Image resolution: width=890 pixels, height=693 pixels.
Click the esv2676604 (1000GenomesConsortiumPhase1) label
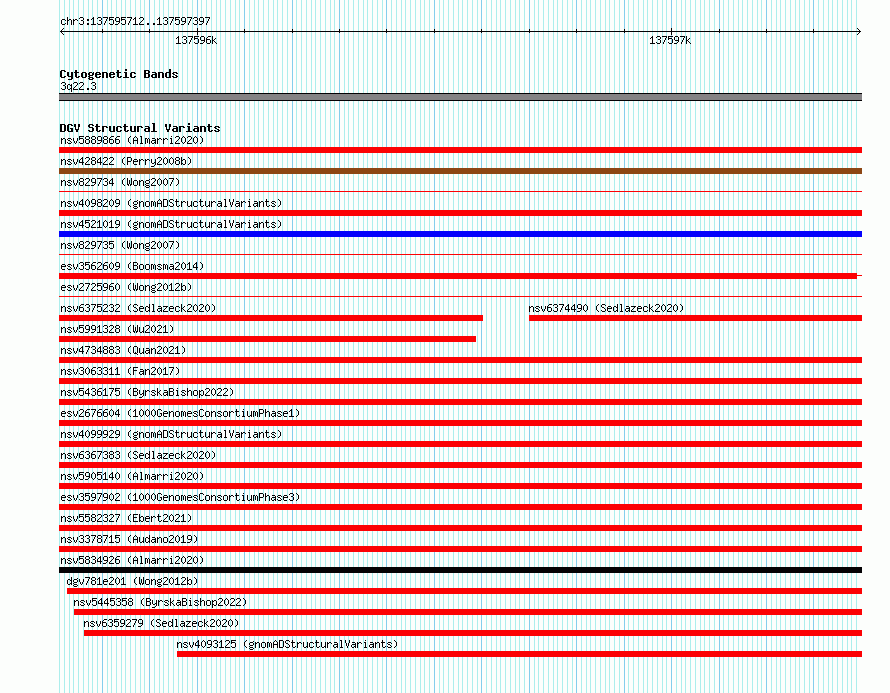[180, 413]
